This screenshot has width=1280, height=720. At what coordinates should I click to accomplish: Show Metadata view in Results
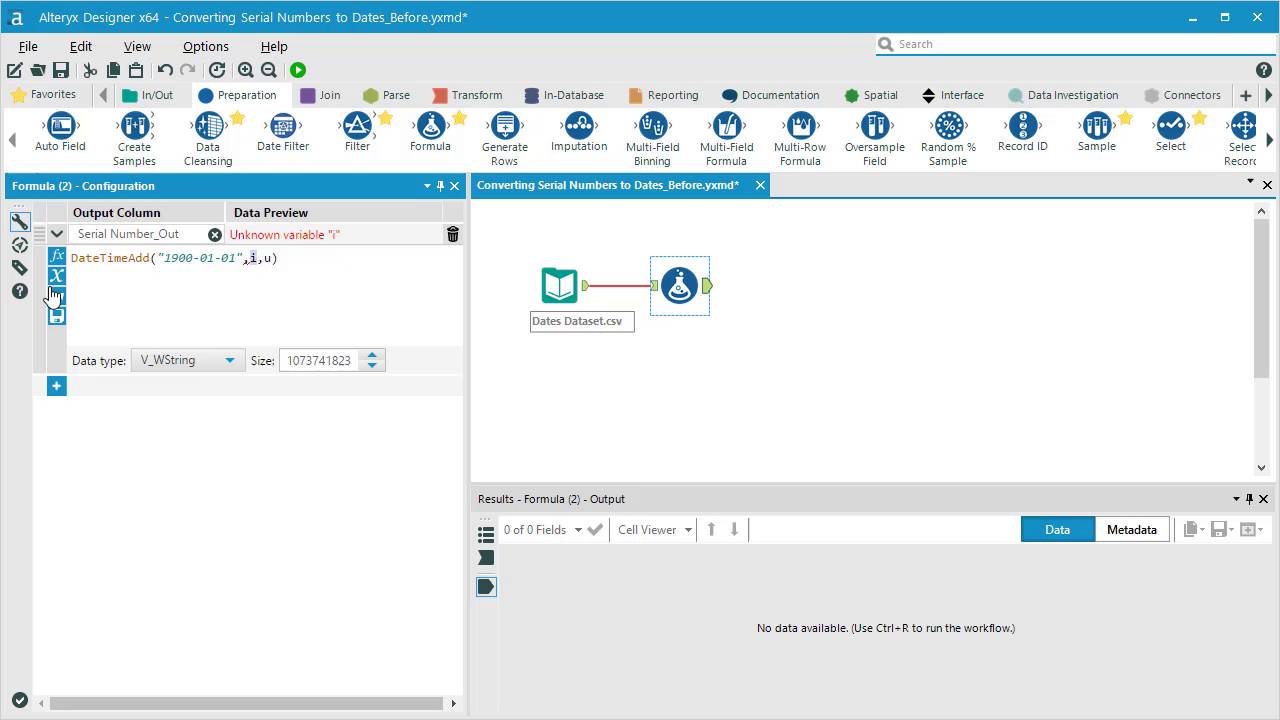[1132, 530]
